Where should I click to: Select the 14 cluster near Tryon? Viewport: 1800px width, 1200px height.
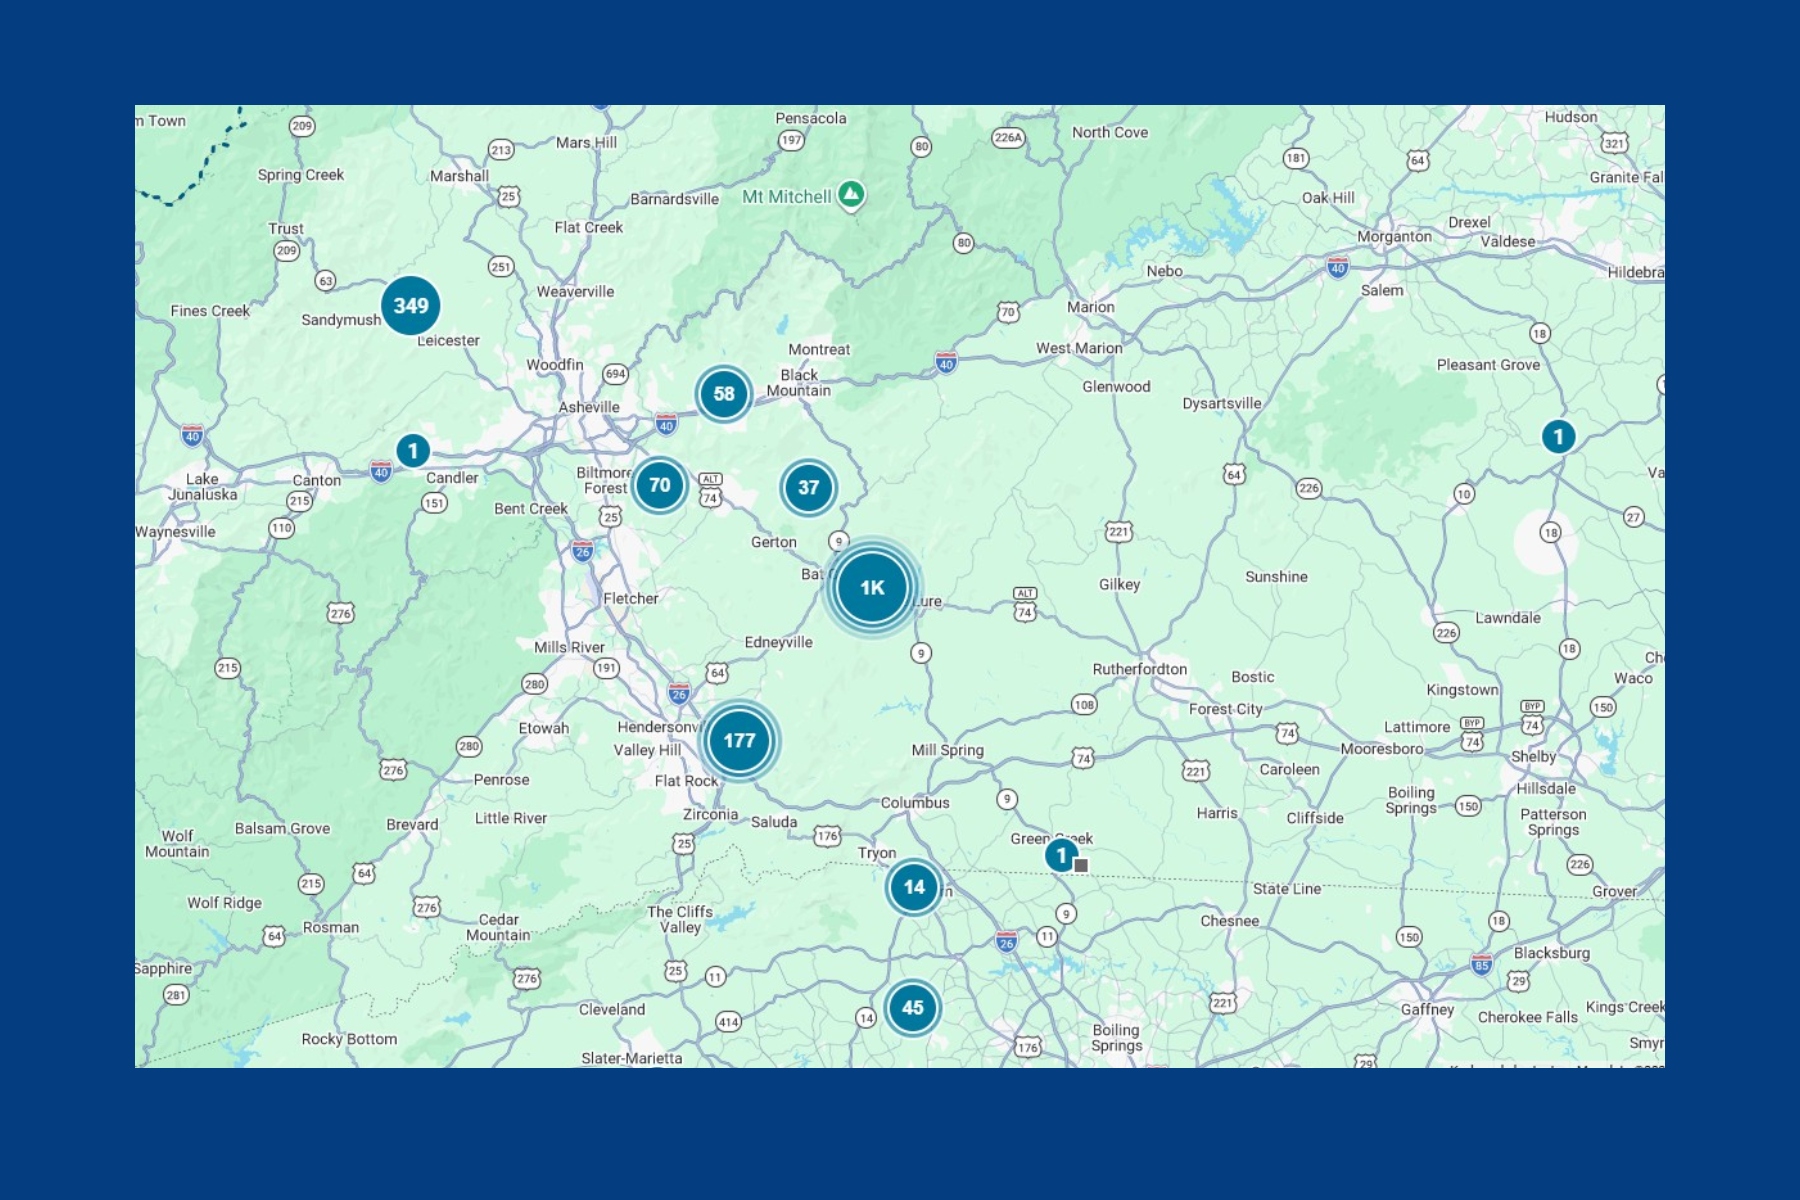pyautogui.click(x=913, y=887)
